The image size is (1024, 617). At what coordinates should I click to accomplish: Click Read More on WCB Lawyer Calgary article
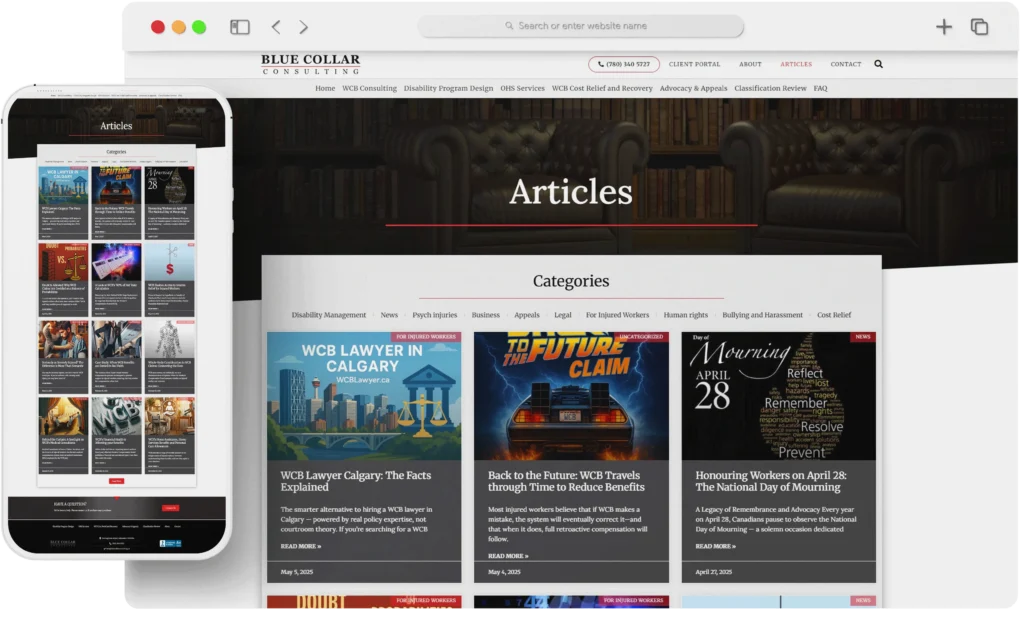pyautogui.click(x=300, y=546)
